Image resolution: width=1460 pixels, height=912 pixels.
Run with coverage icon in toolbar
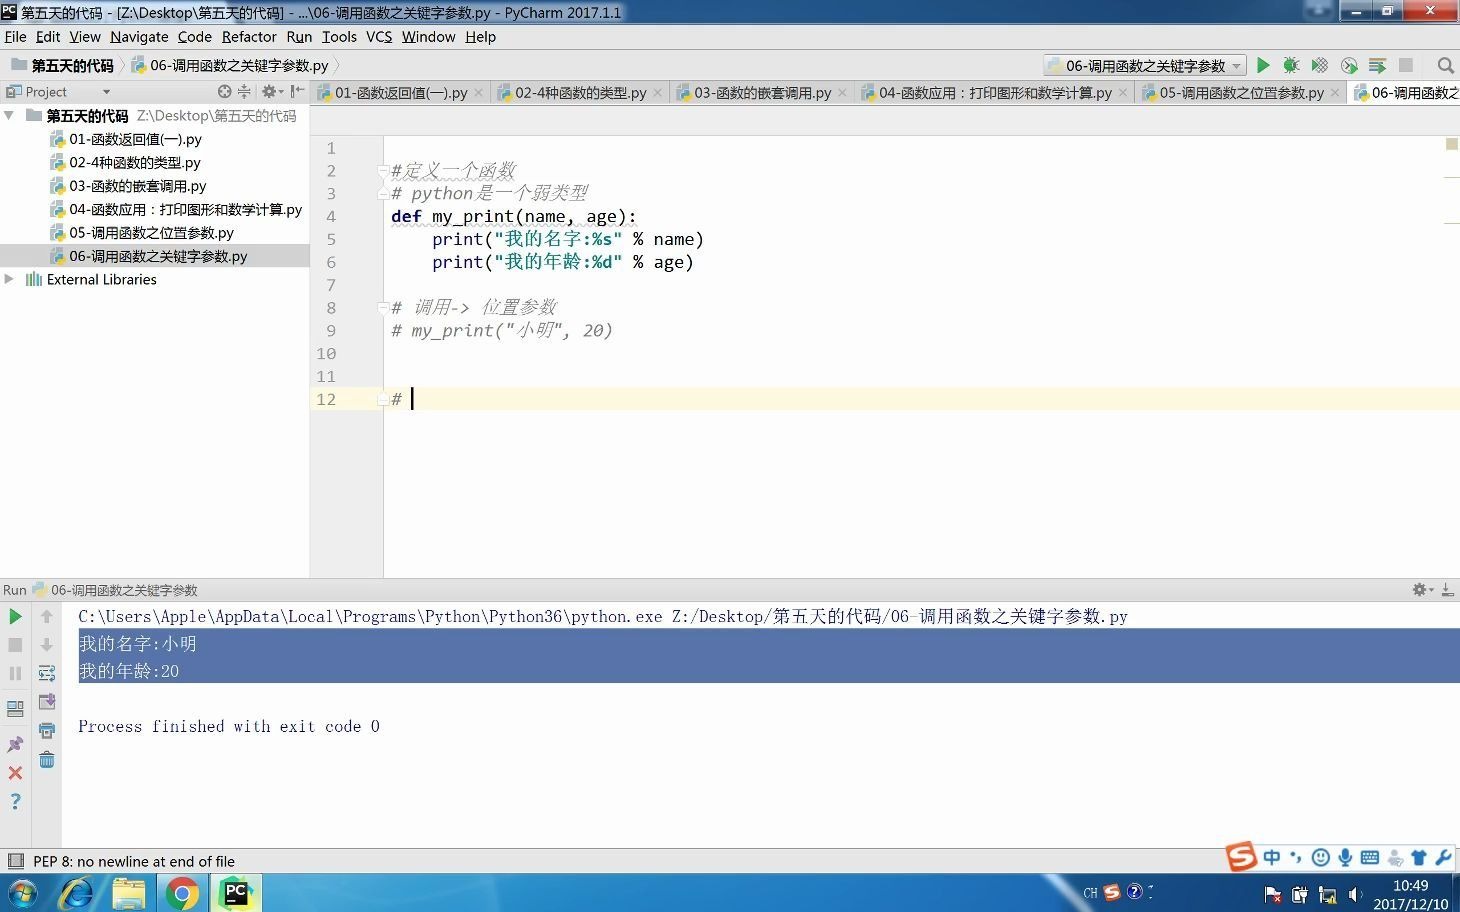[1320, 65]
